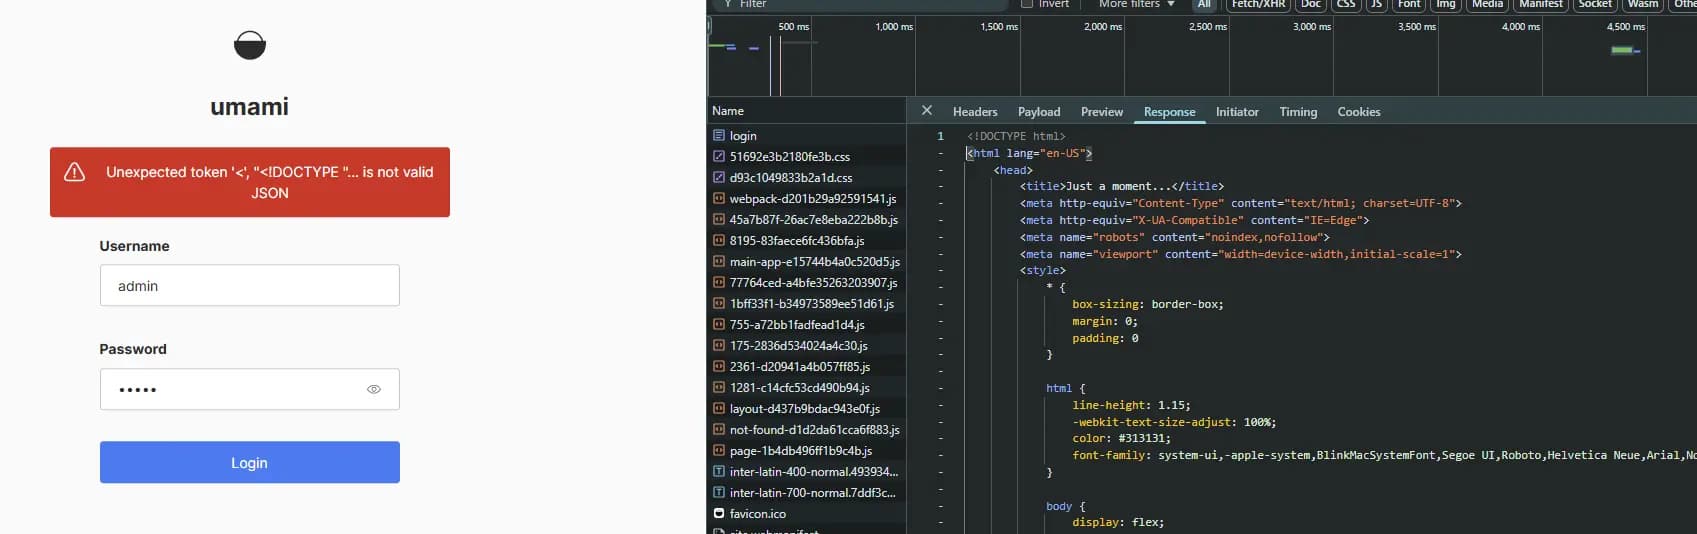1697x534 pixels.
Task: Select 8195-83faece6fc436bfa.js request
Action: tap(806, 240)
